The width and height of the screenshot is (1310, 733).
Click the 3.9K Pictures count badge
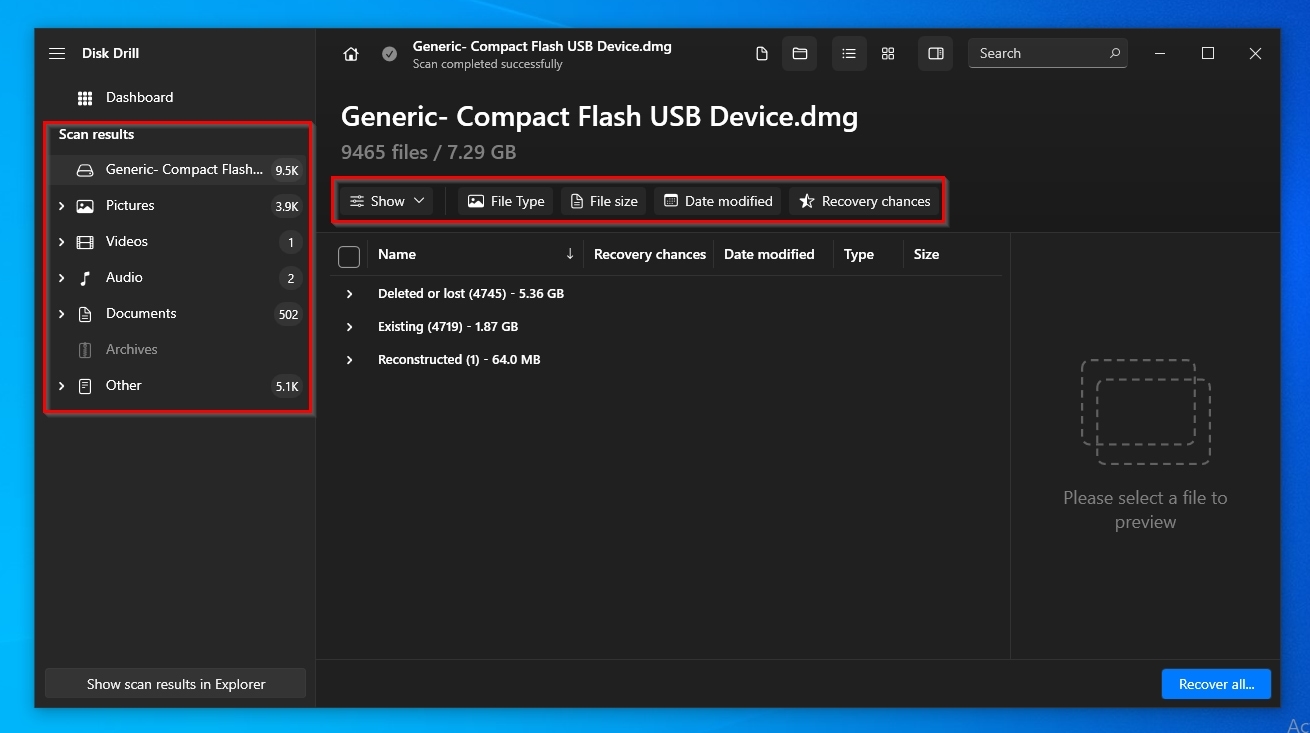coord(287,207)
